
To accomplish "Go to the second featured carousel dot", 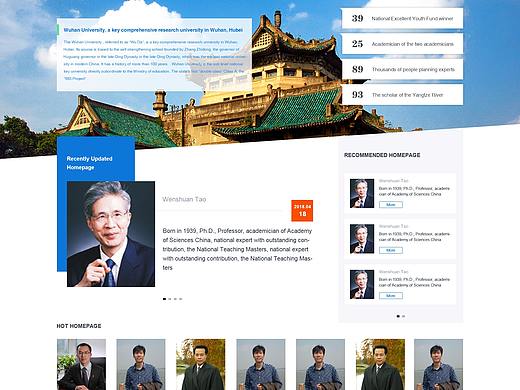I will click(170, 299).
